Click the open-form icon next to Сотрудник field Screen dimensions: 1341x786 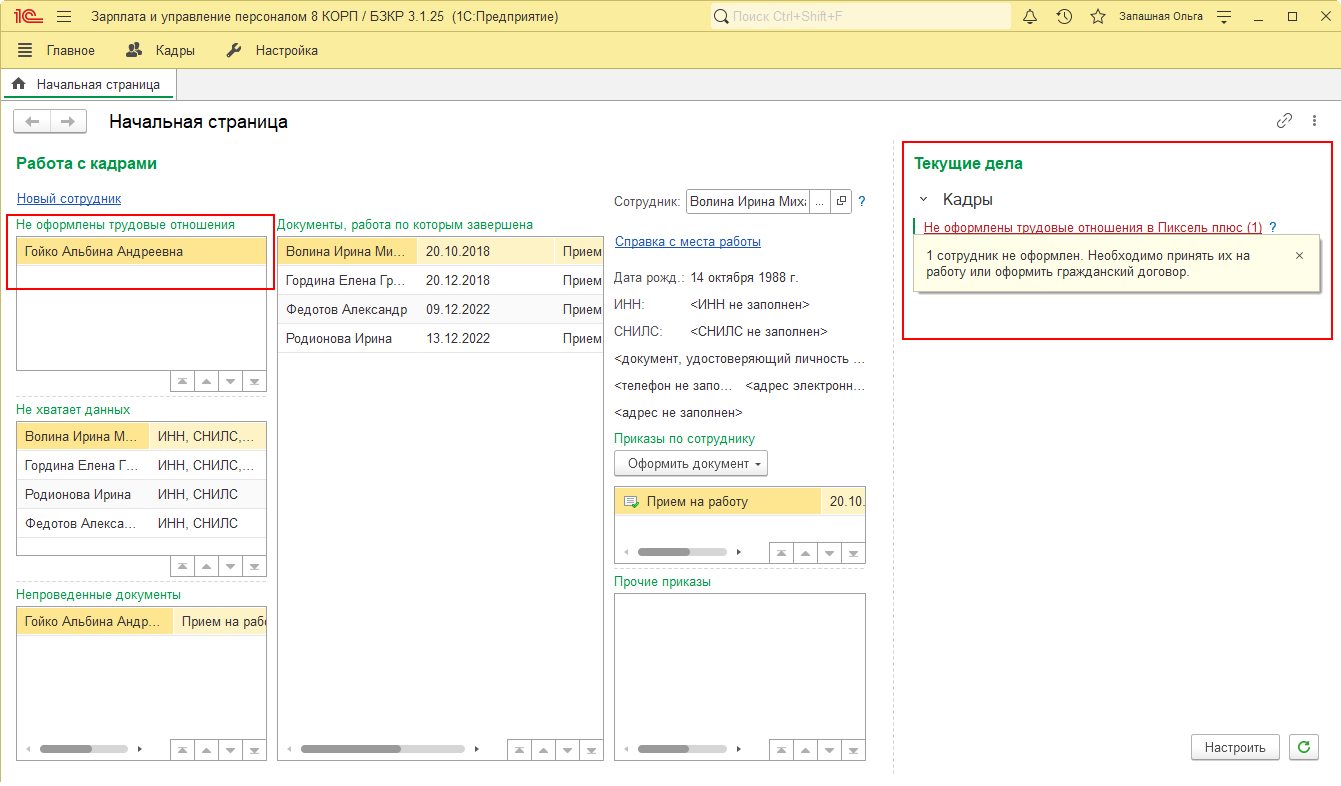[x=841, y=201]
